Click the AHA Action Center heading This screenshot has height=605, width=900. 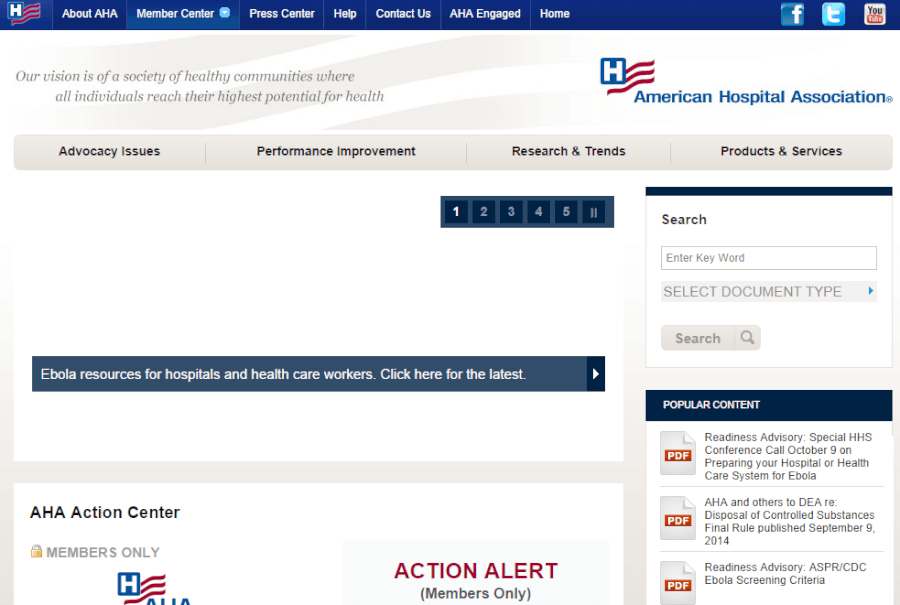[104, 512]
